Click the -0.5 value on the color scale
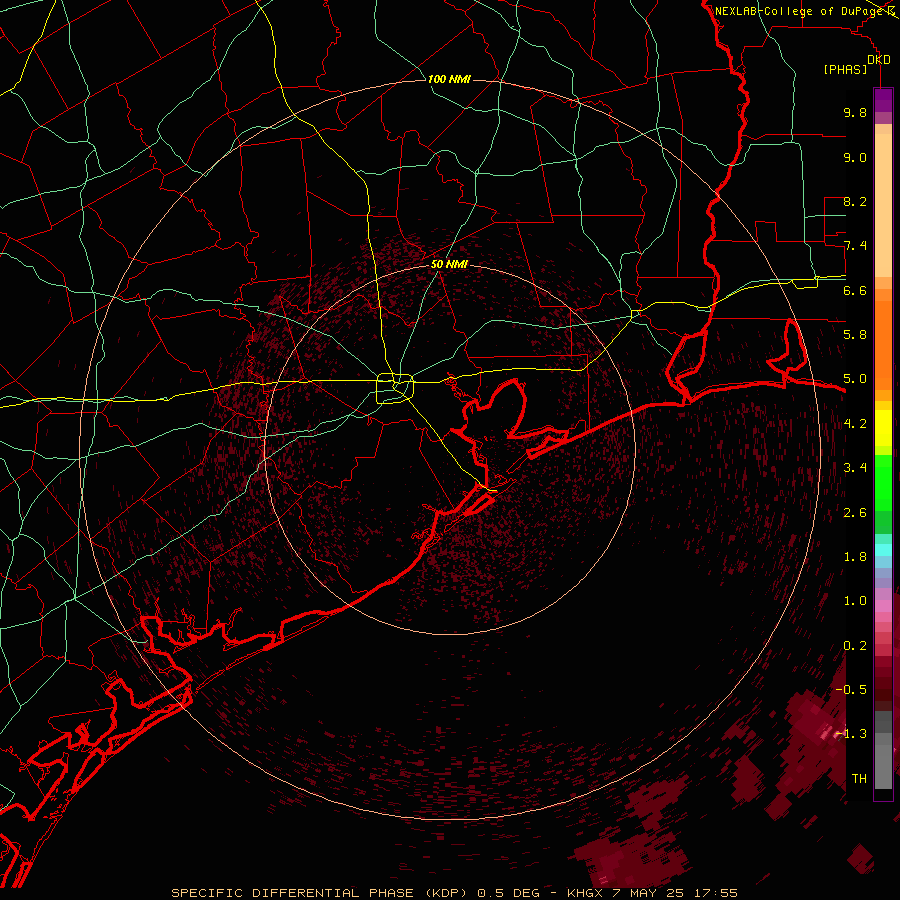The width and height of the screenshot is (900, 900). pyautogui.click(x=851, y=689)
